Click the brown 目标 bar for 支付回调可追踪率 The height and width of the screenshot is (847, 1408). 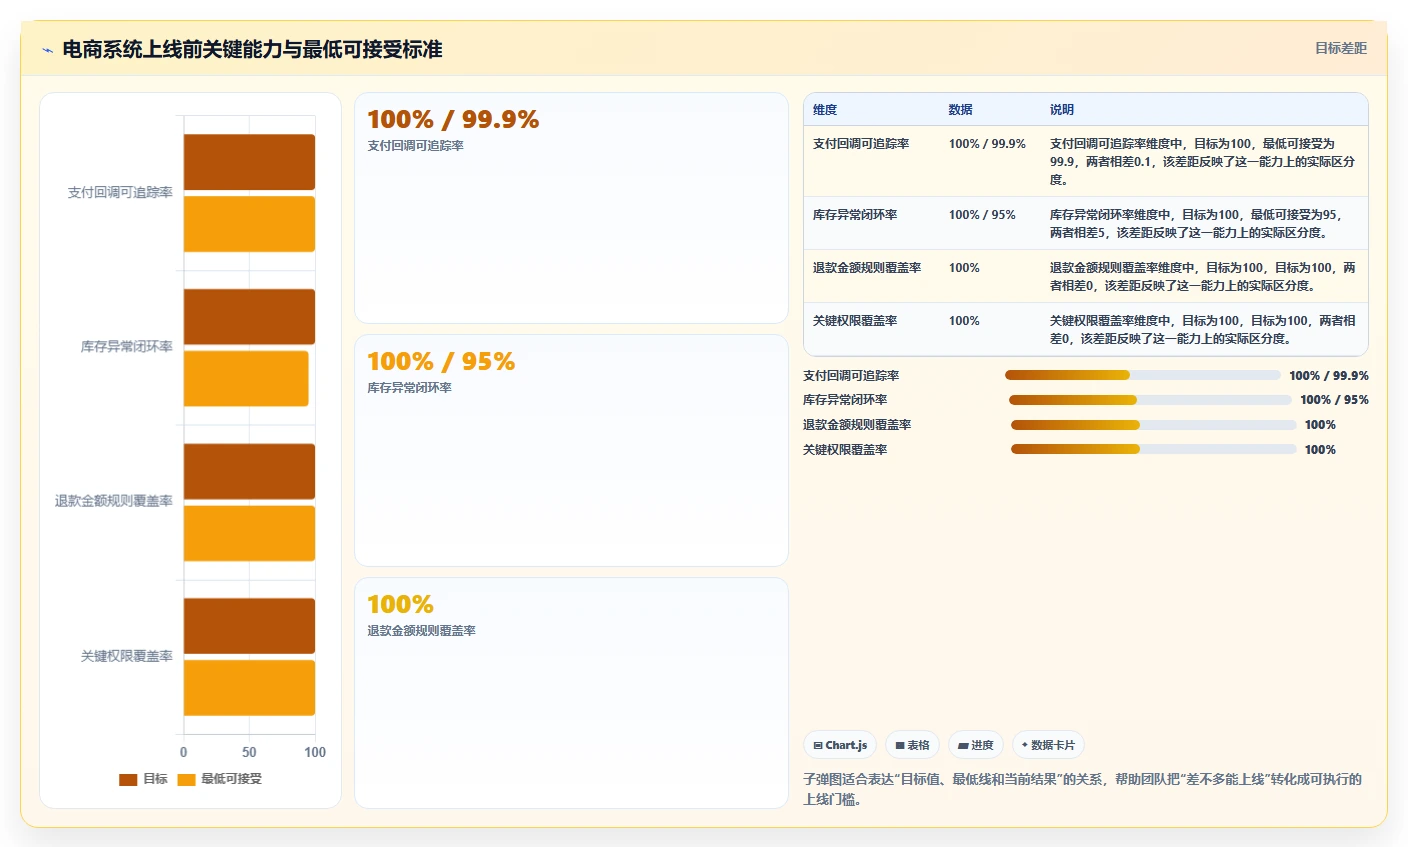tap(249, 162)
